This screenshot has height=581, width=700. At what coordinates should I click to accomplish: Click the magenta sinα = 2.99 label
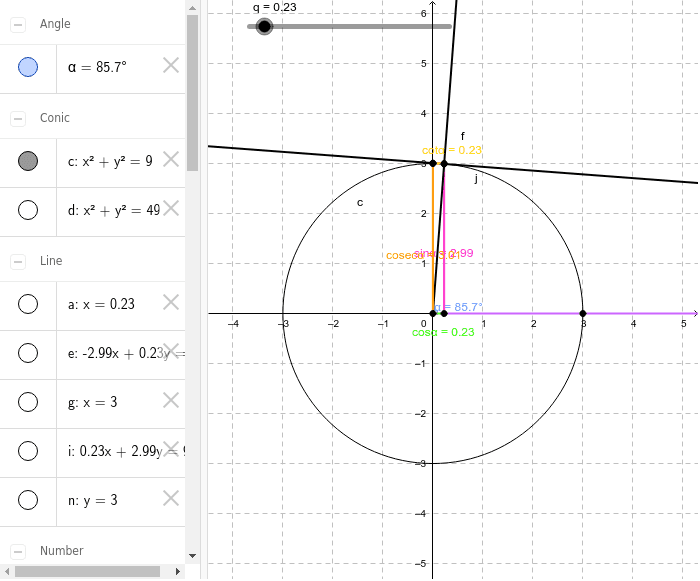(444, 253)
